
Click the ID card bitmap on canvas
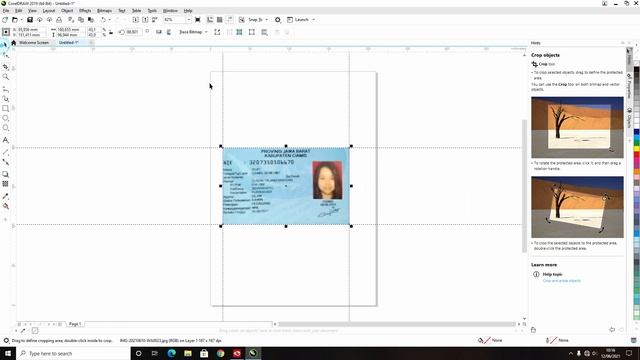click(x=286, y=186)
